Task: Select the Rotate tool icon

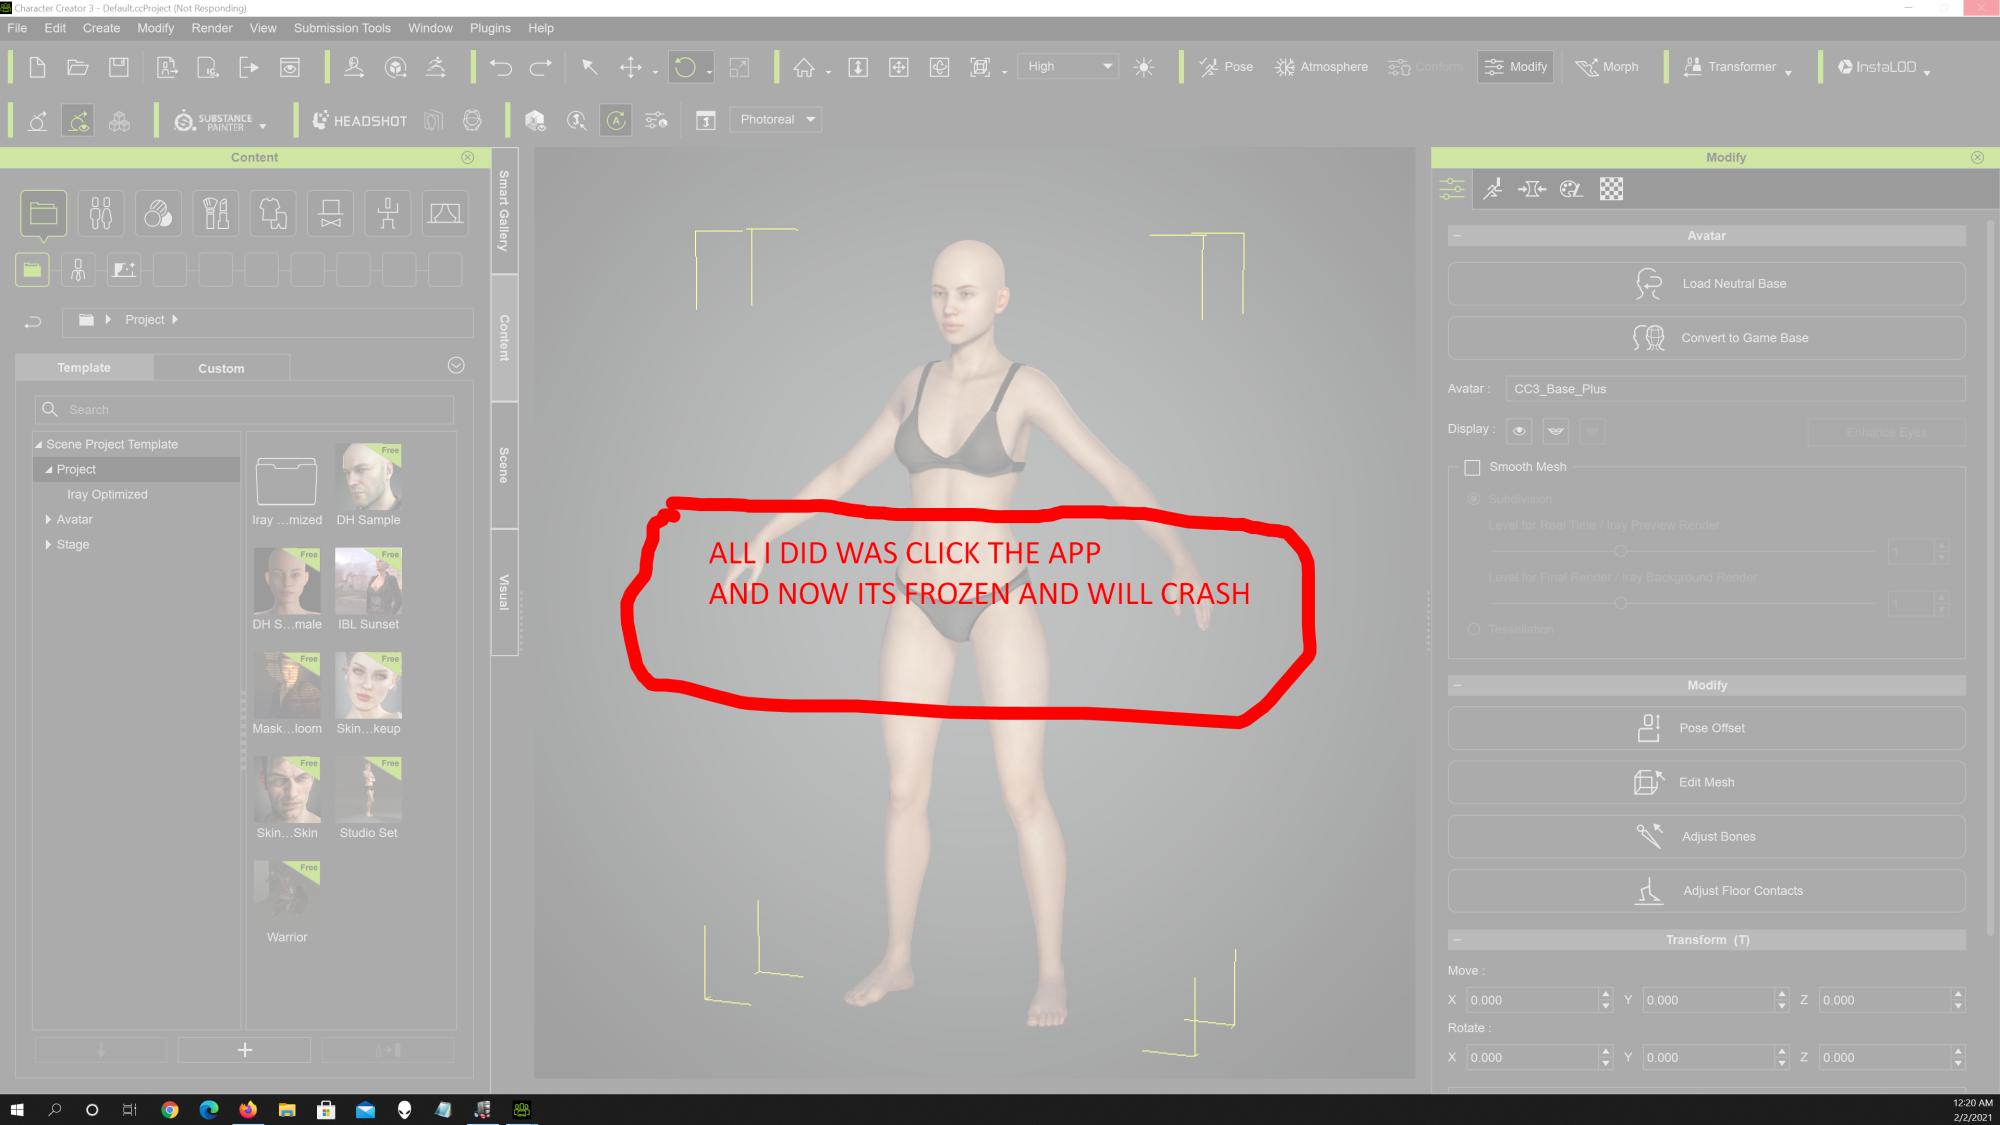Action: 685,67
